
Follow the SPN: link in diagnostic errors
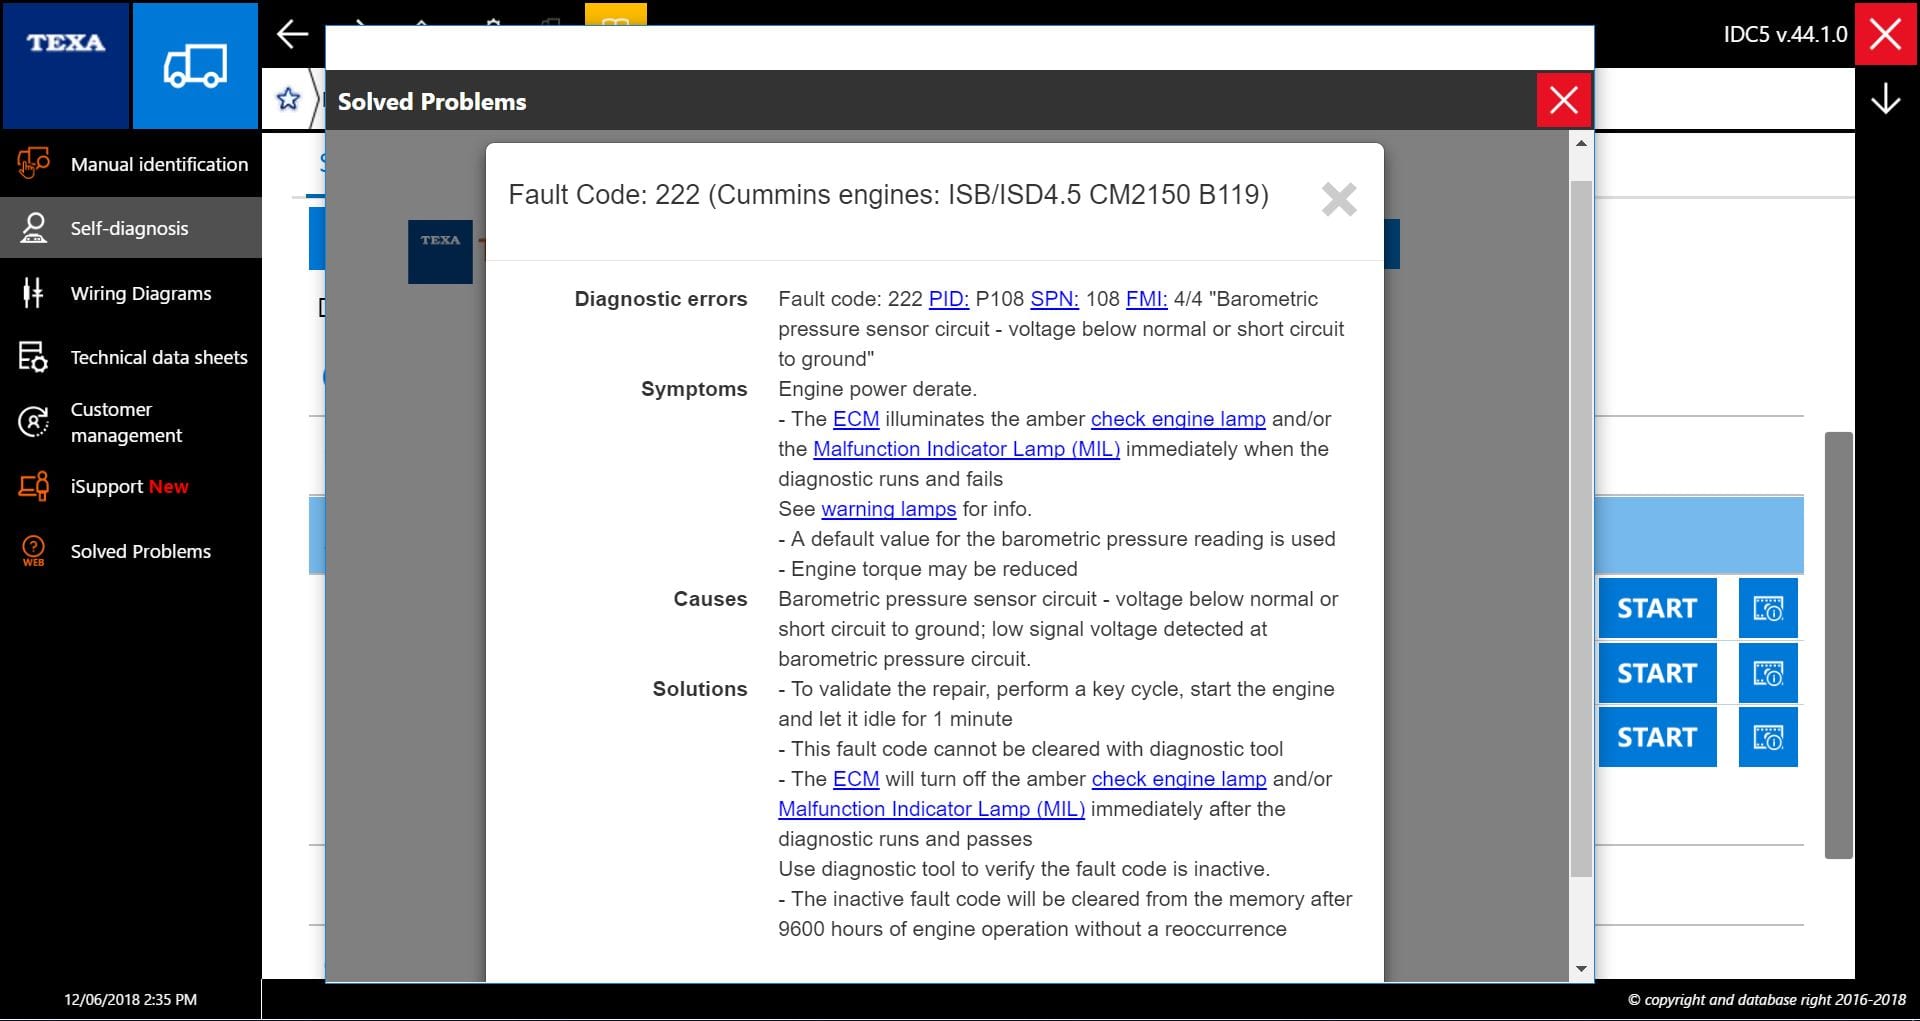(1054, 299)
